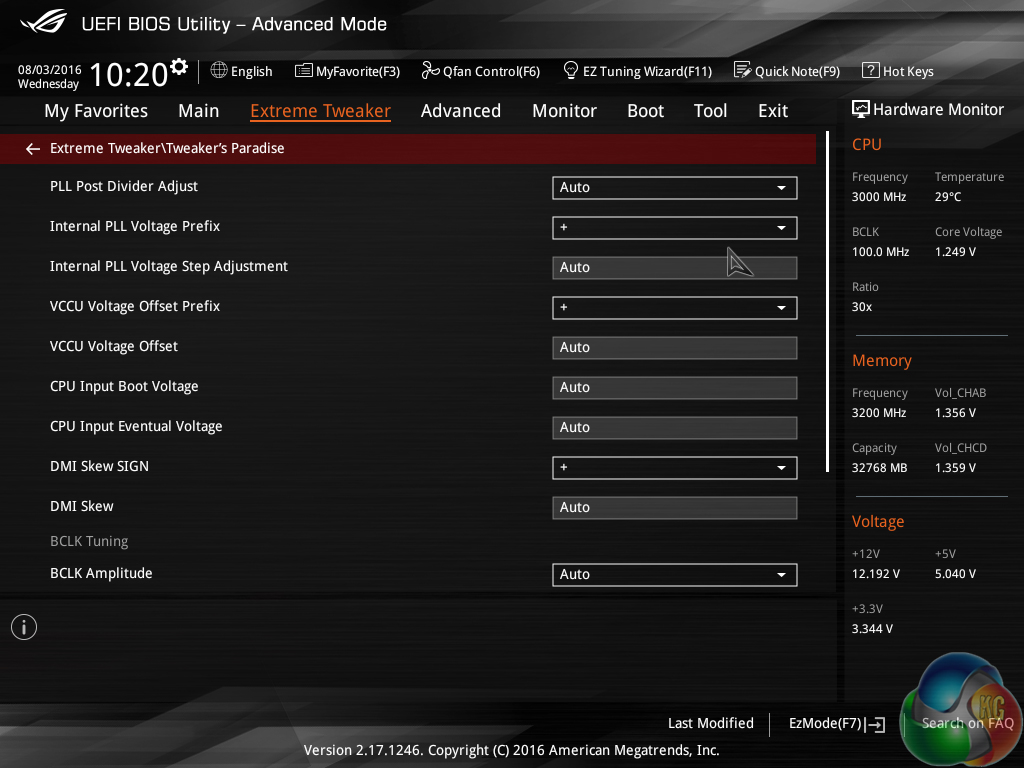Screen dimensions: 1024x768
Task: Click the globe language icon
Action: [x=219, y=70]
